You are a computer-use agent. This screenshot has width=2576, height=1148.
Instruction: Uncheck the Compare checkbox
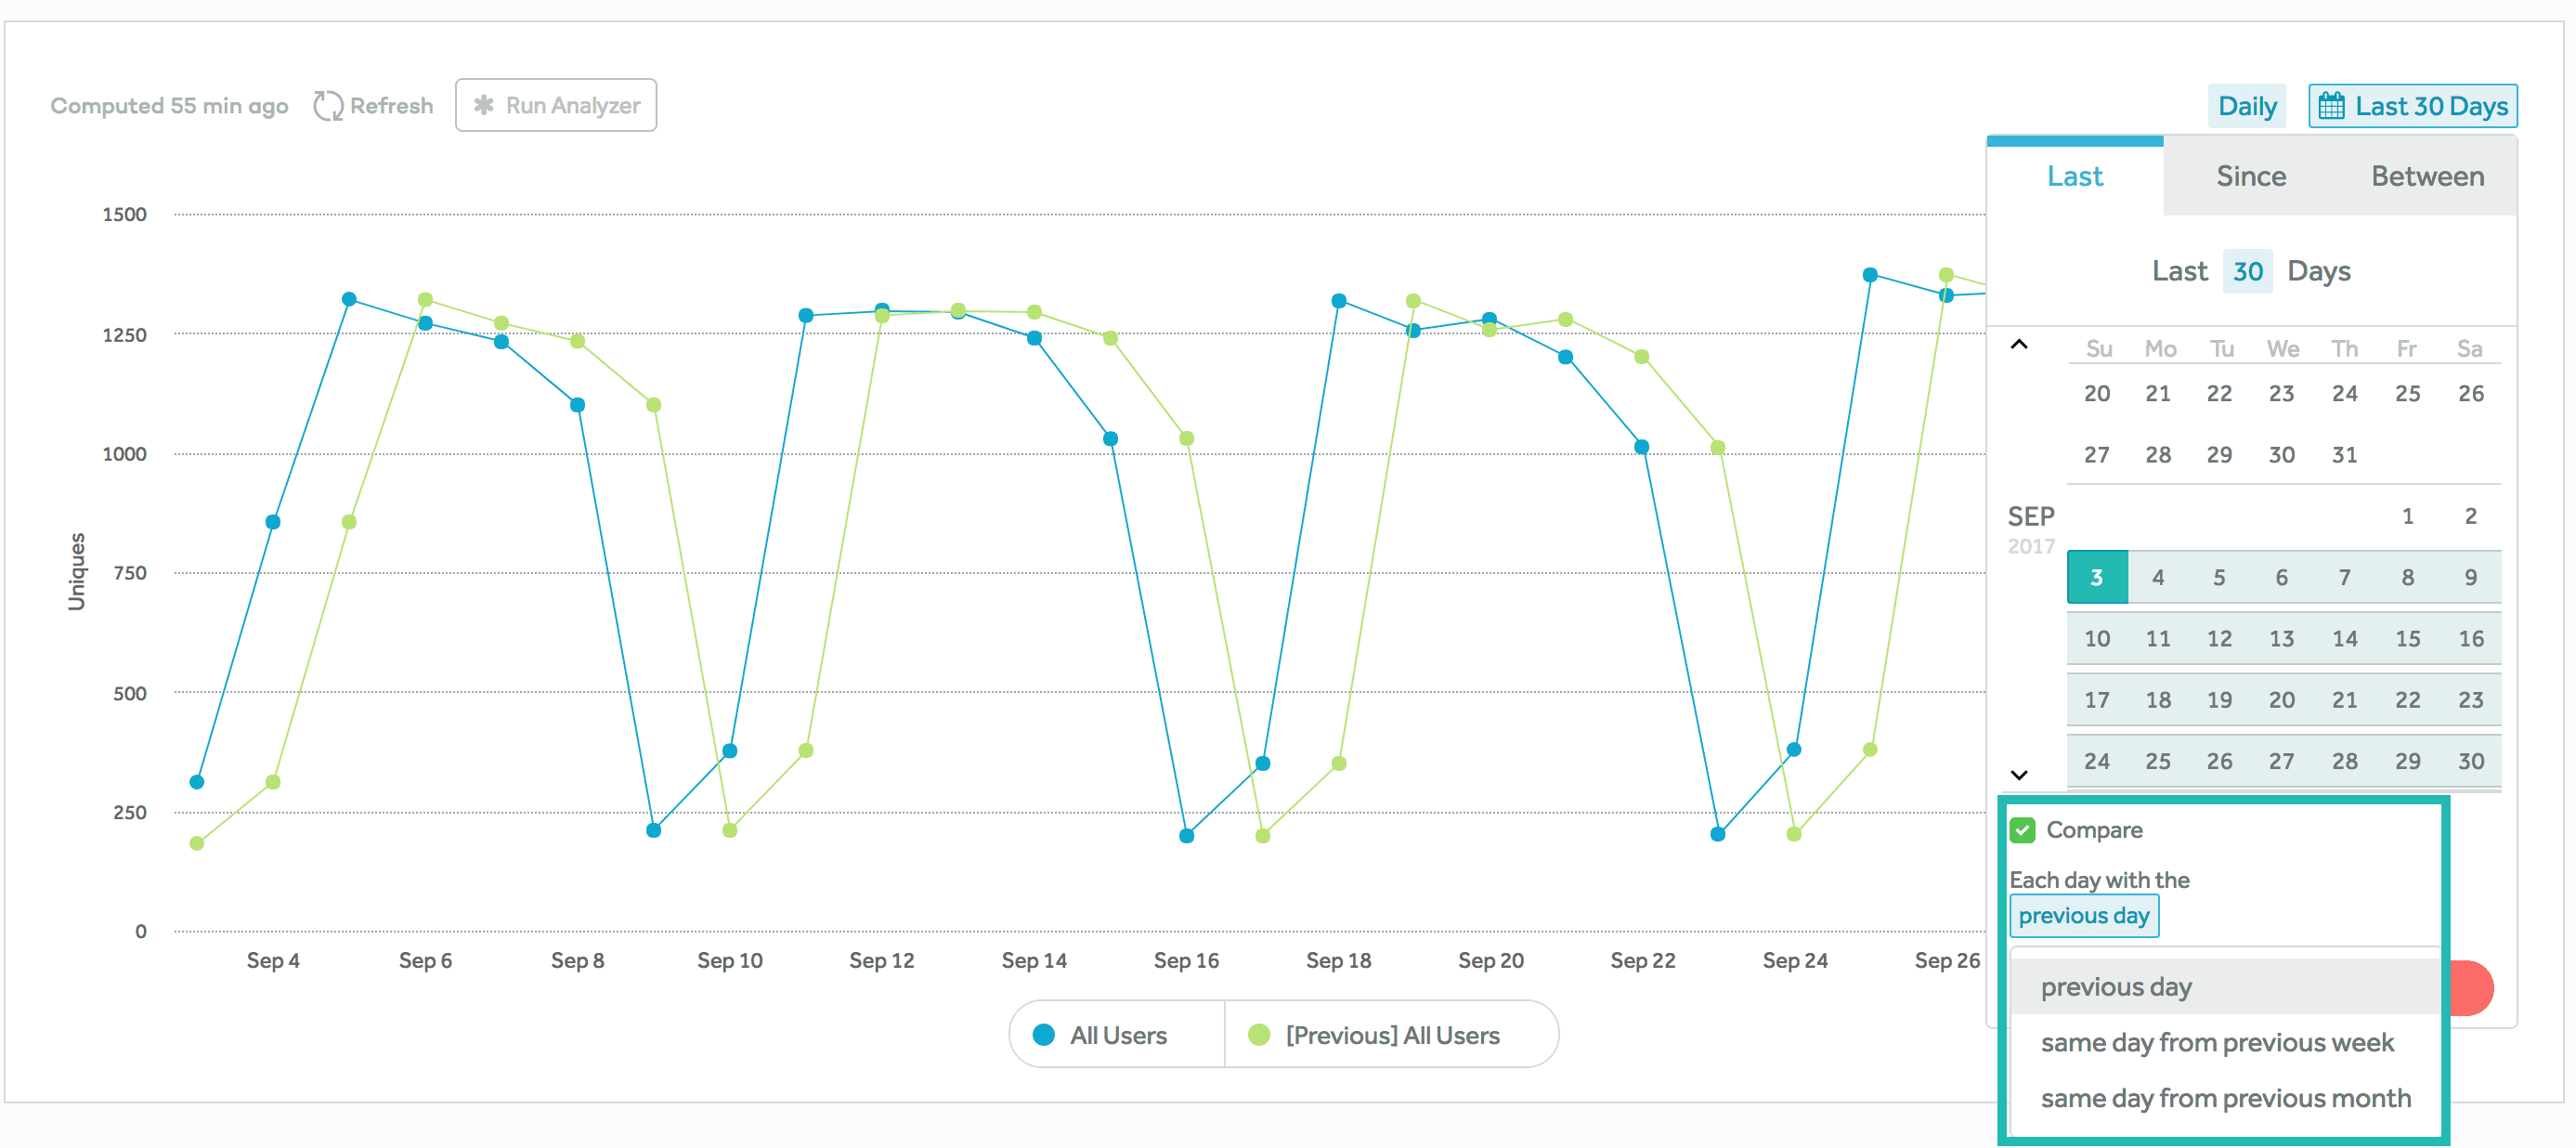(x=2022, y=830)
